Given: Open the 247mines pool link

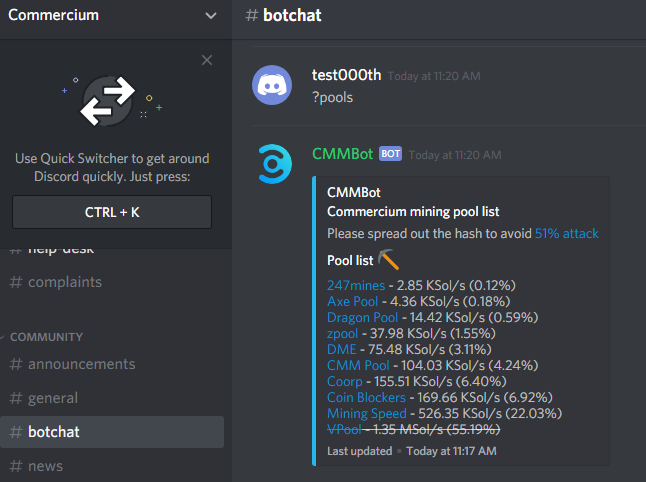Looking at the screenshot, I should point(356,285).
